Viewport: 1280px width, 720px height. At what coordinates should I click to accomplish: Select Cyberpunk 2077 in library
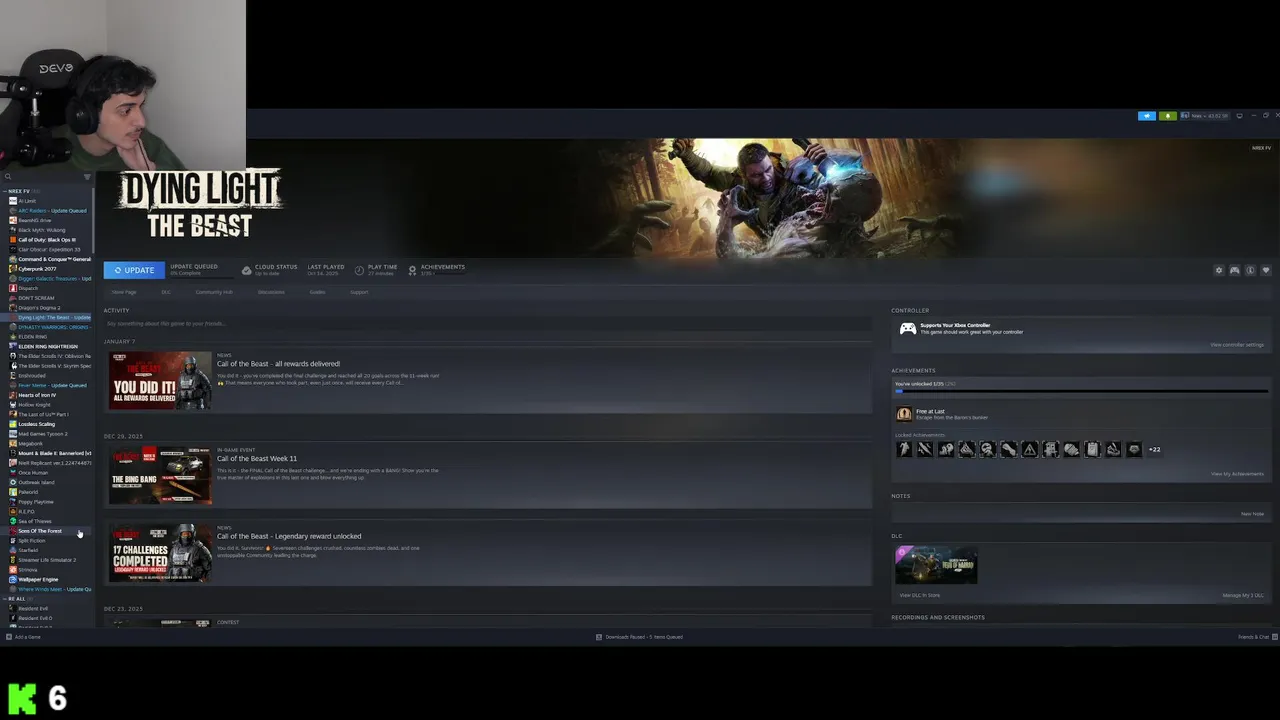point(36,269)
